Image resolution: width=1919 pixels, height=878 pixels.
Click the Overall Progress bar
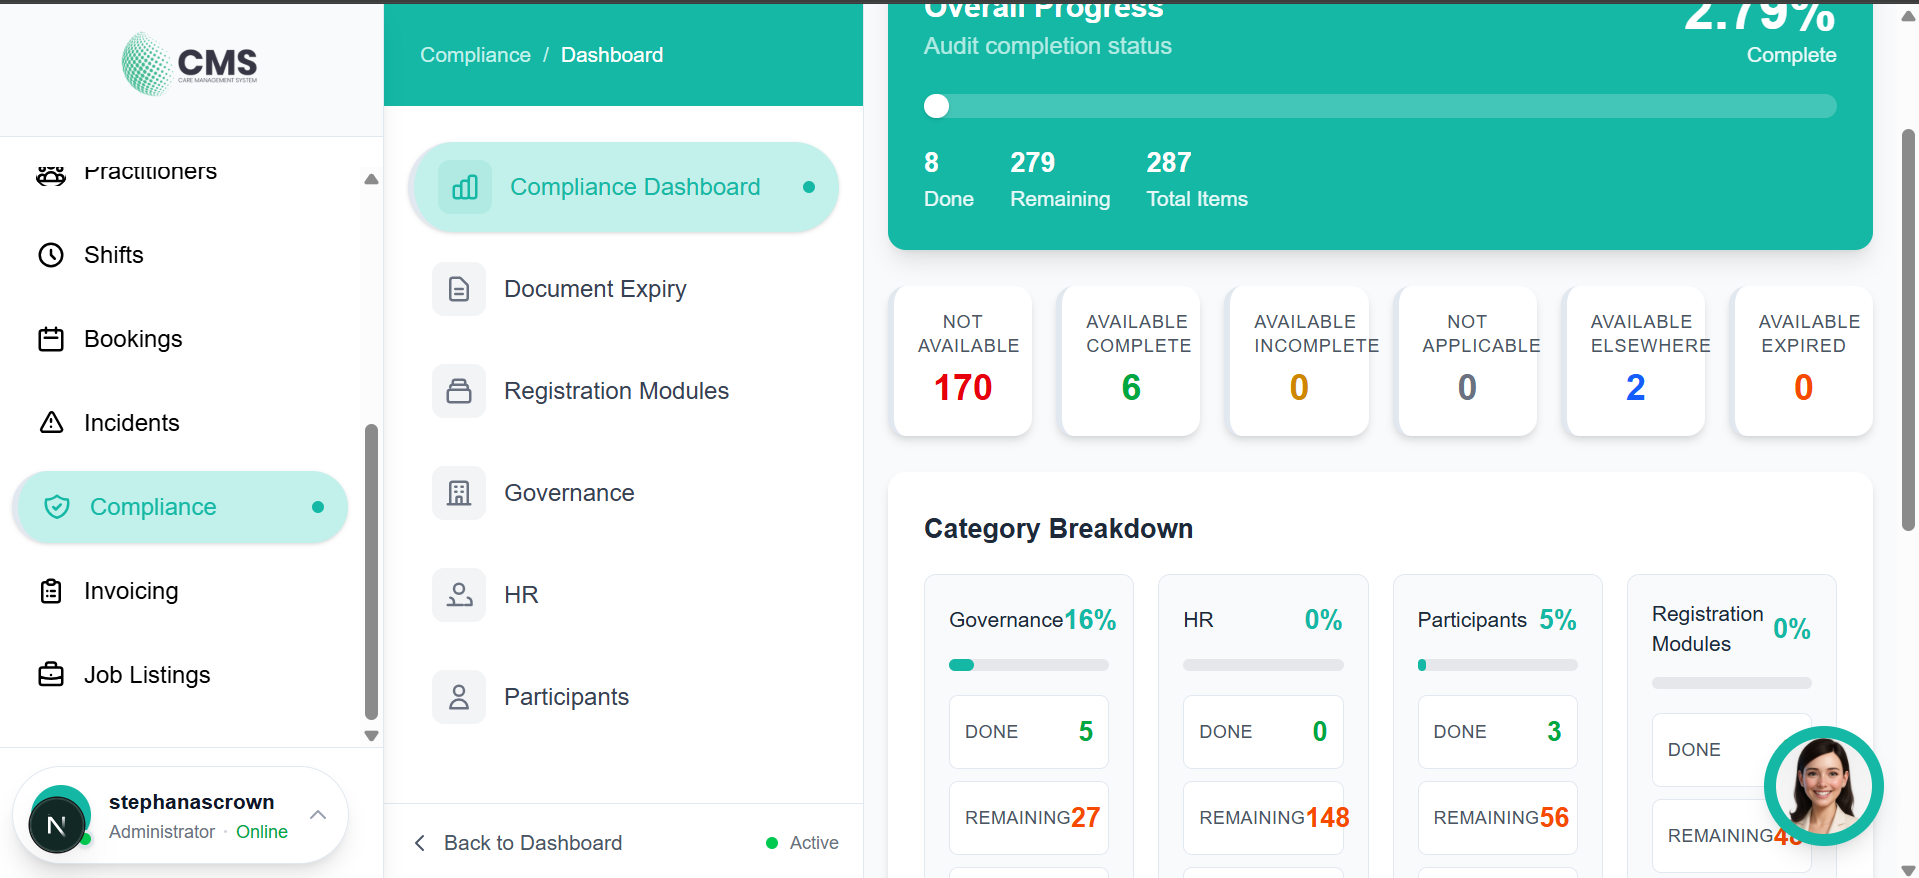pyautogui.click(x=1380, y=106)
